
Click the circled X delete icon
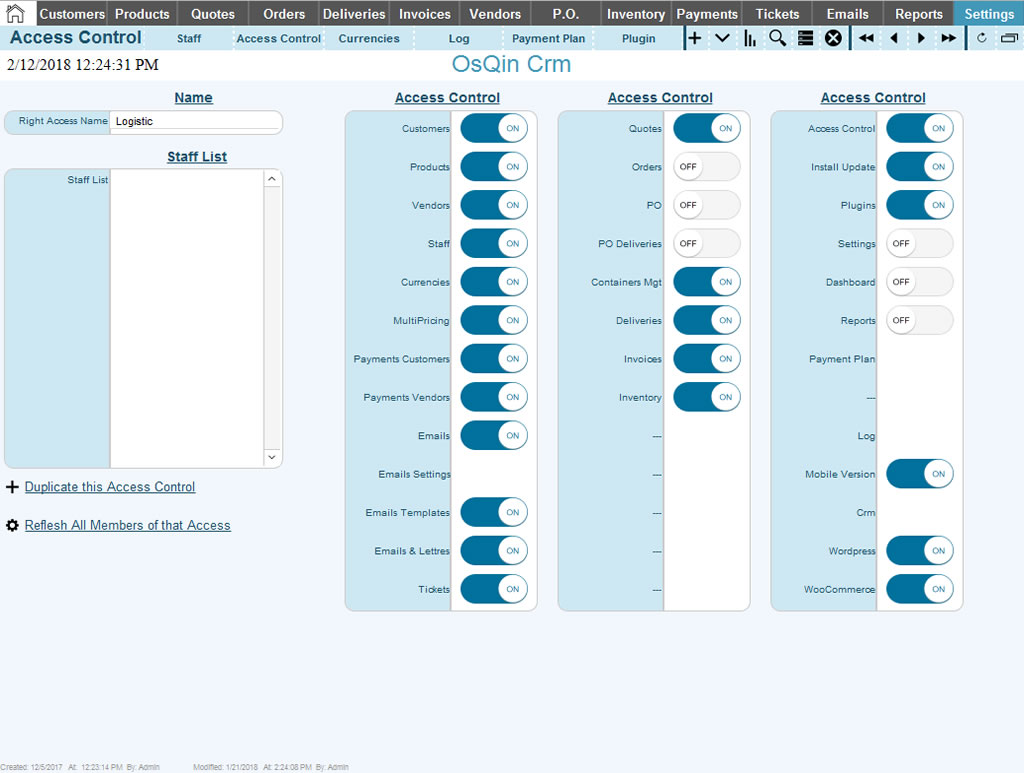point(833,39)
